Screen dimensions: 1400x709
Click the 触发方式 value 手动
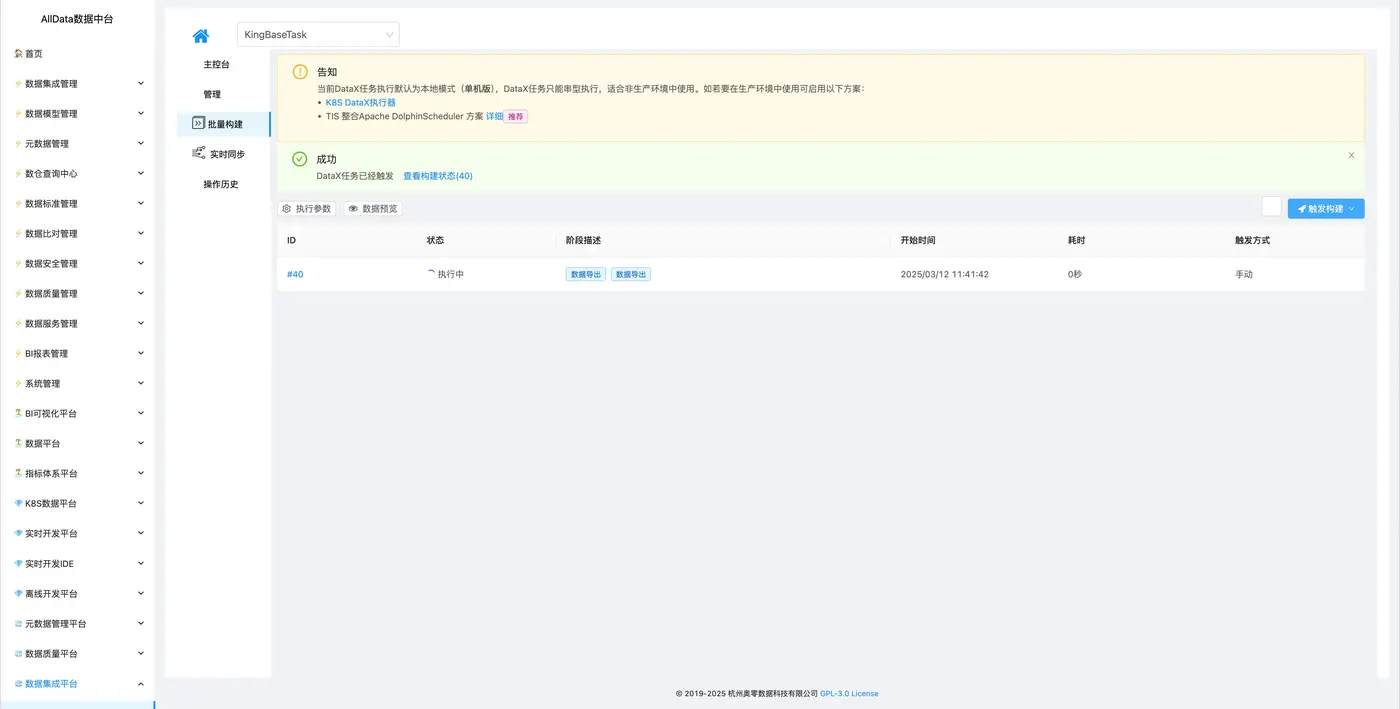tap(1244, 274)
